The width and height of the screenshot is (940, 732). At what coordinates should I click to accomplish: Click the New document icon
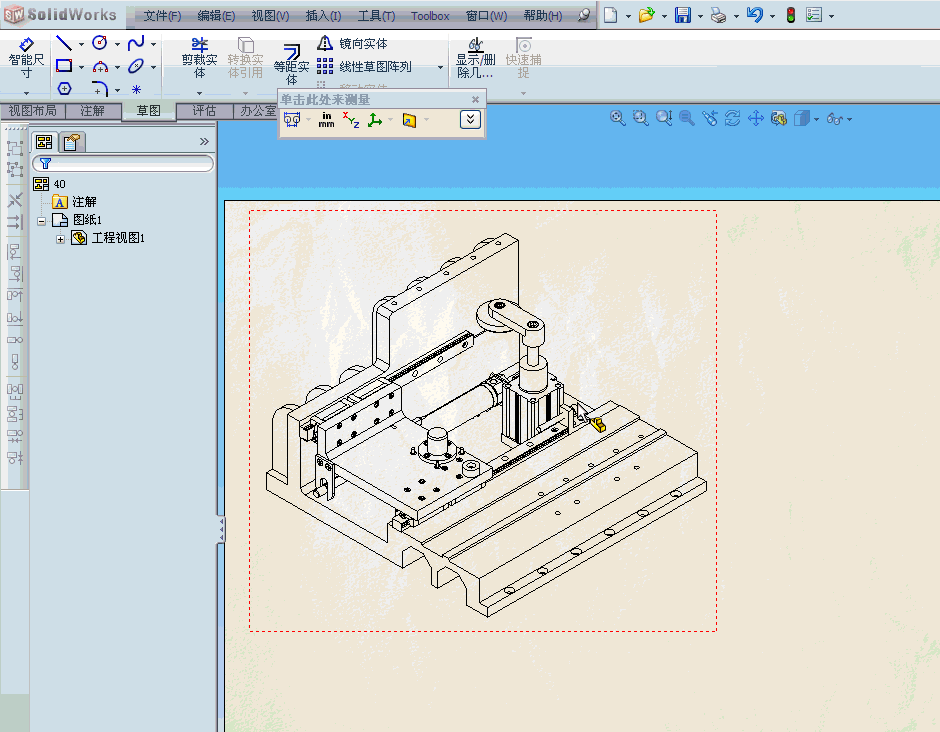[x=611, y=15]
